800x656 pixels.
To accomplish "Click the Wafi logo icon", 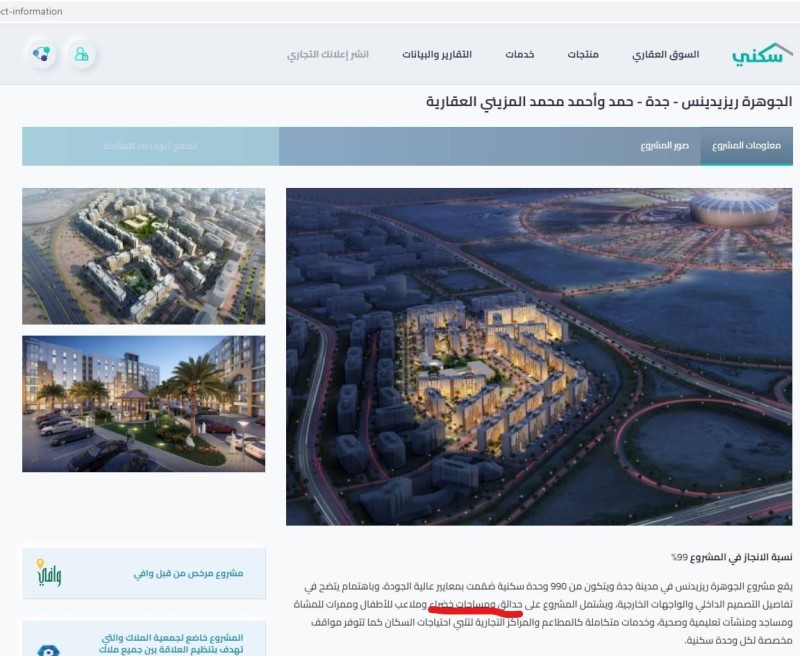I will tap(48, 573).
